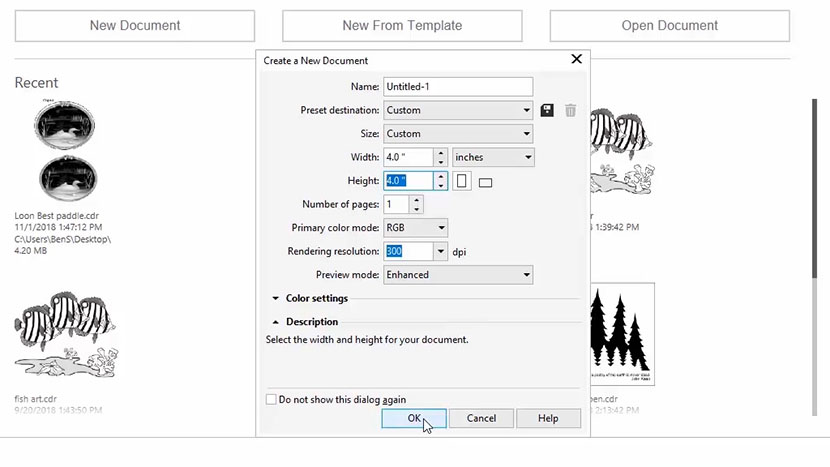830x467 pixels.
Task: Collapse the Description section
Action: 276,322
